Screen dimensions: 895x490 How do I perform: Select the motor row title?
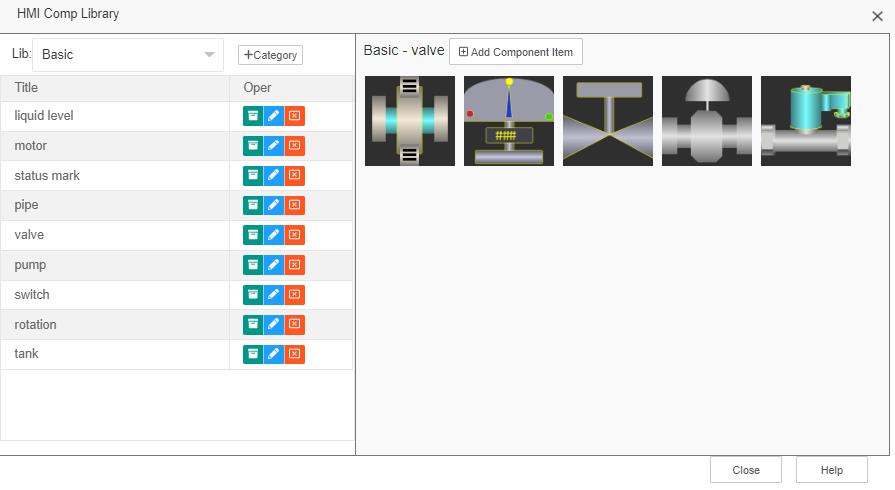pos(31,146)
